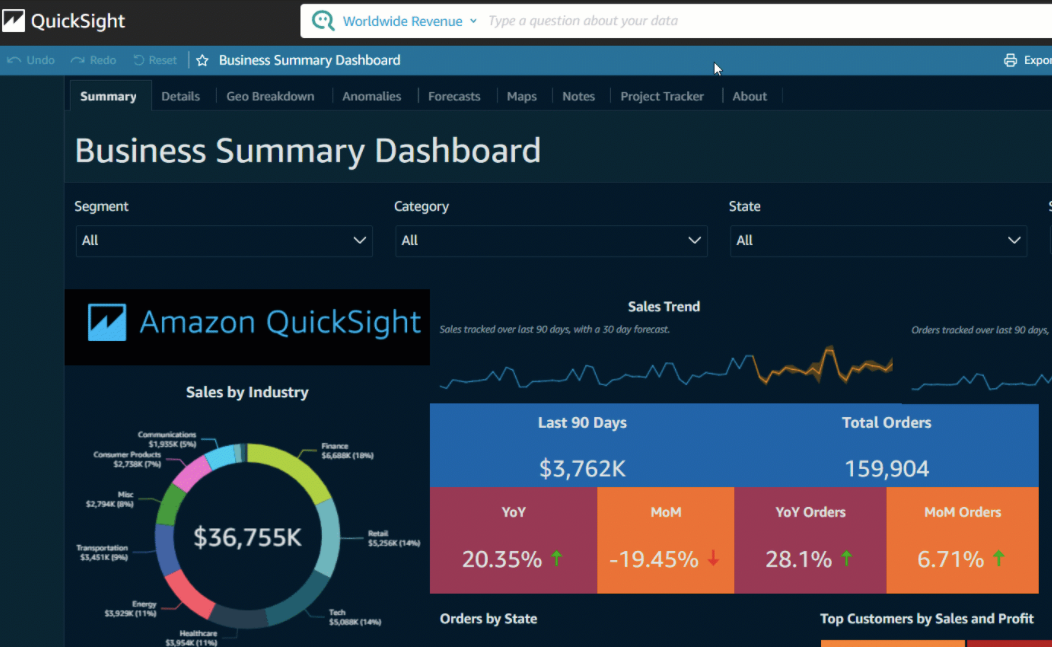Screen dimensions: 1052x647
Task: Click the QuickSight logo icon
Action: (14, 21)
